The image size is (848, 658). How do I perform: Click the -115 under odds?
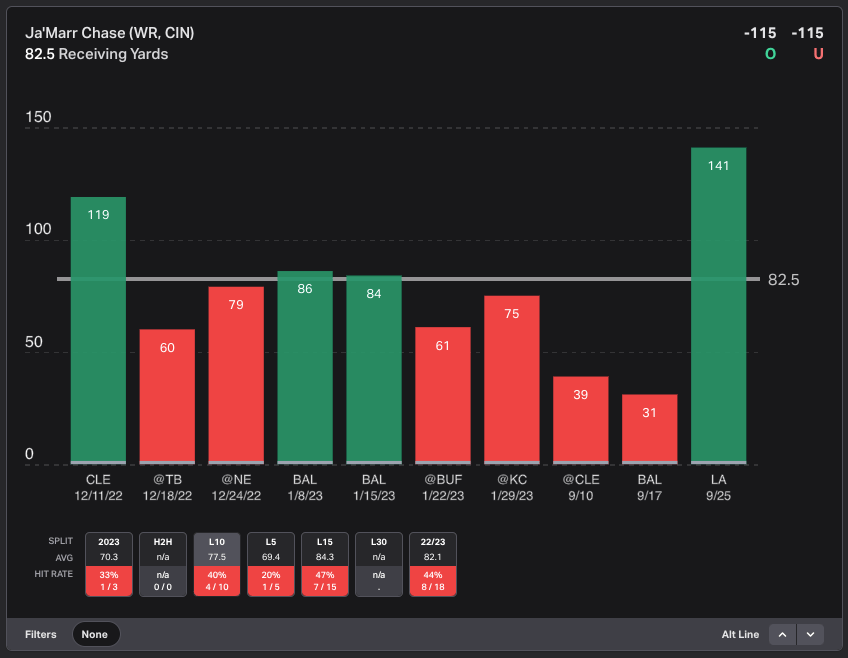(x=807, y=33)
